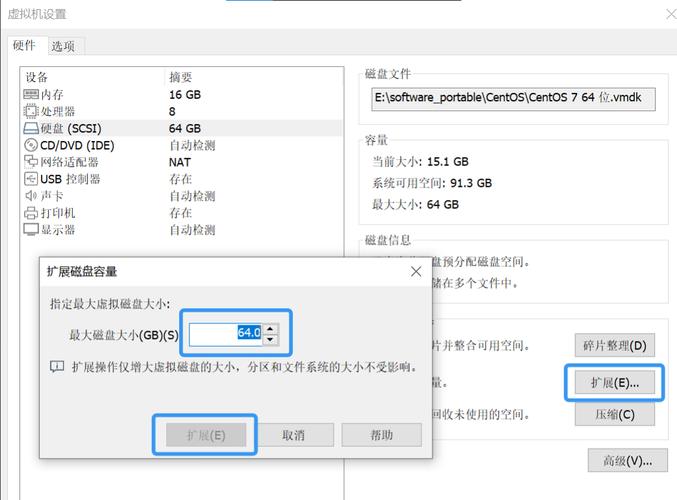Increase max disk size with up arrow

[x=270, y=329]
